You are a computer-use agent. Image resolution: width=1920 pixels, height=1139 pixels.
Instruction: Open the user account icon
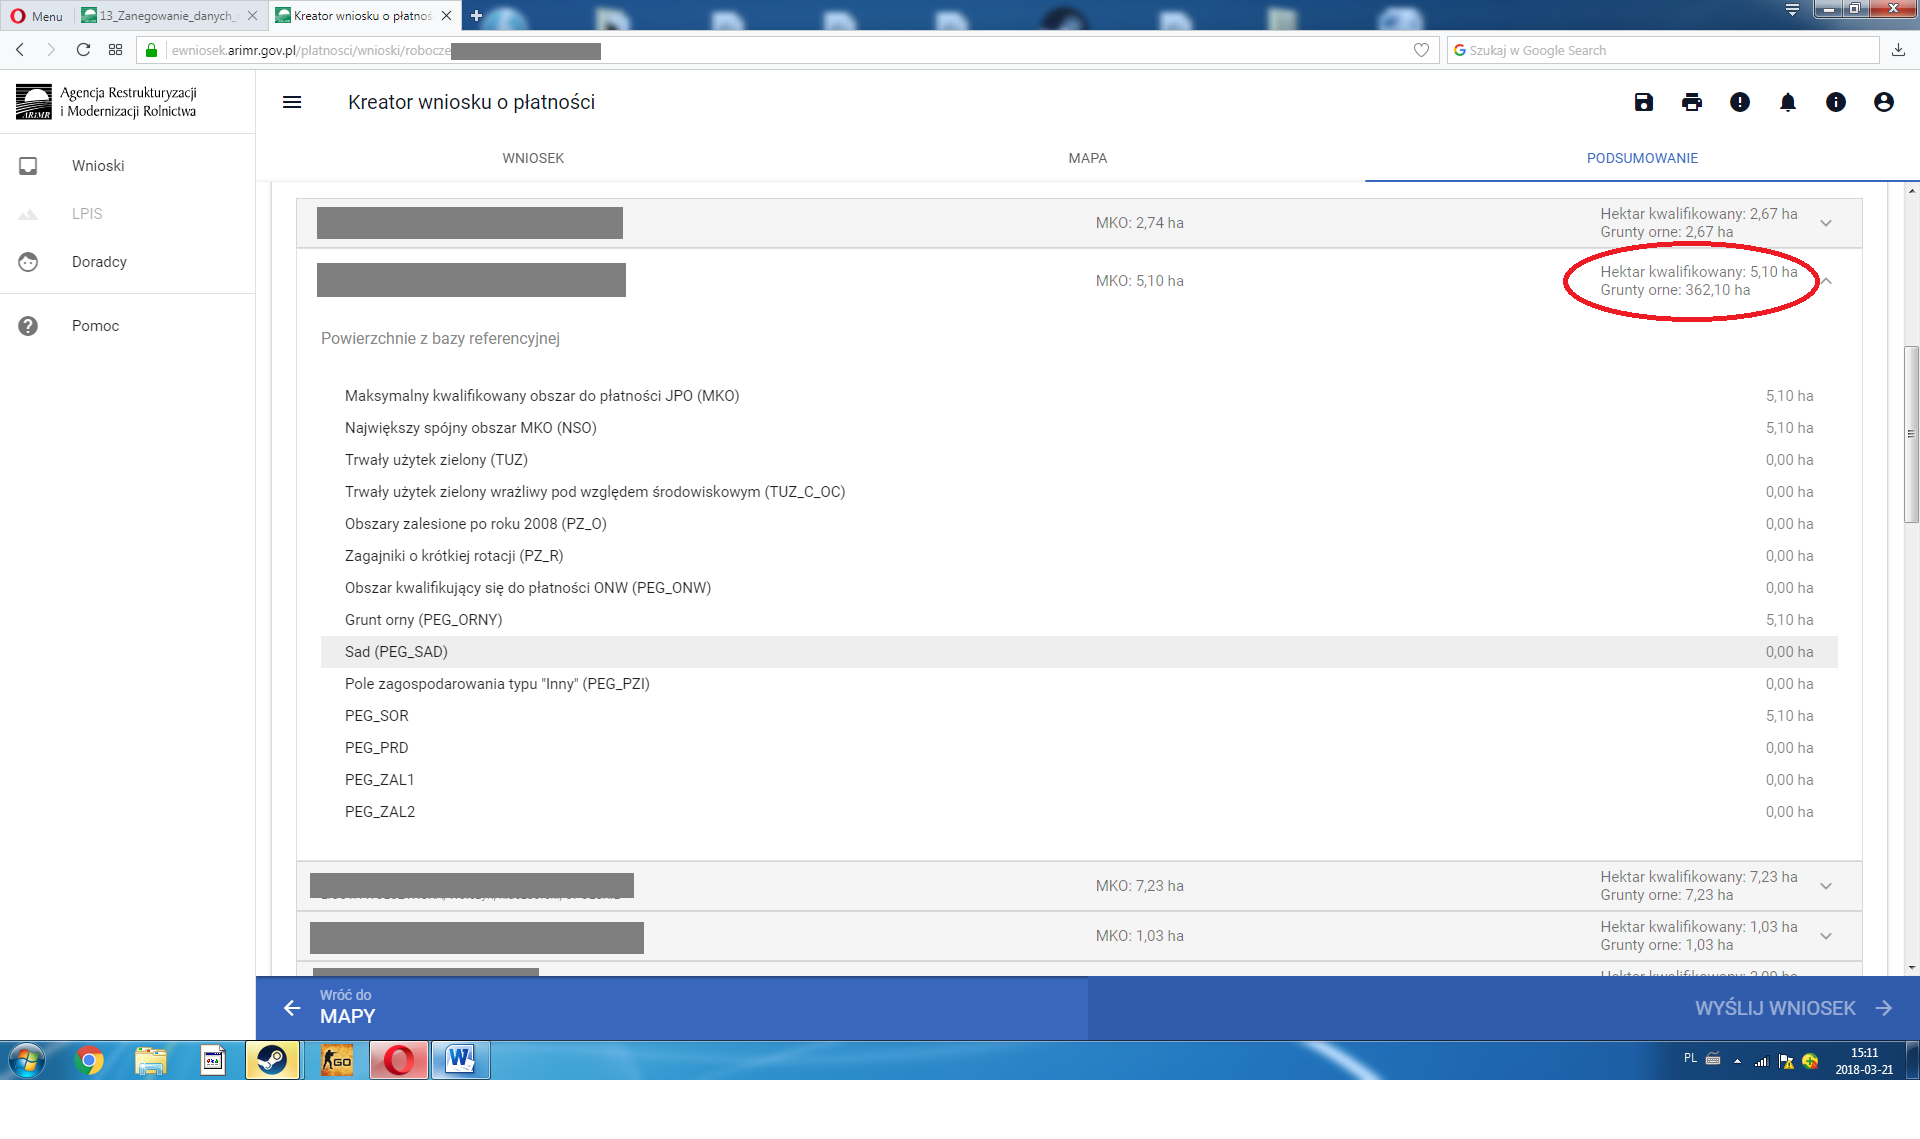[1883, 102]
